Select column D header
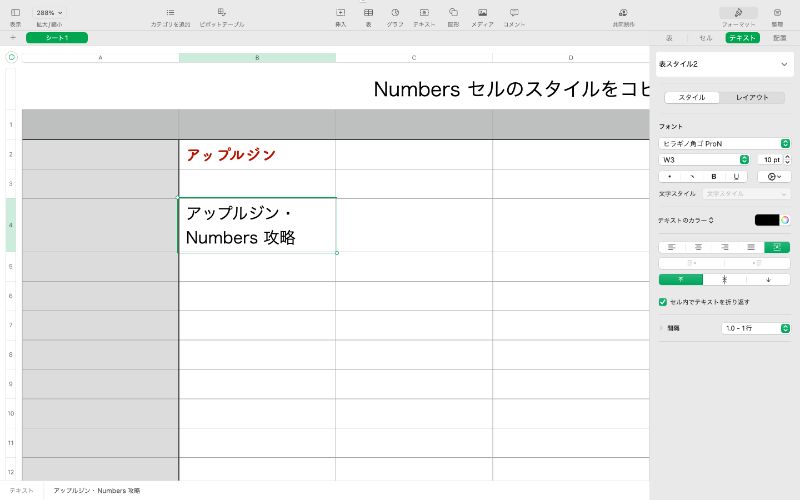 tap(571, 58)
